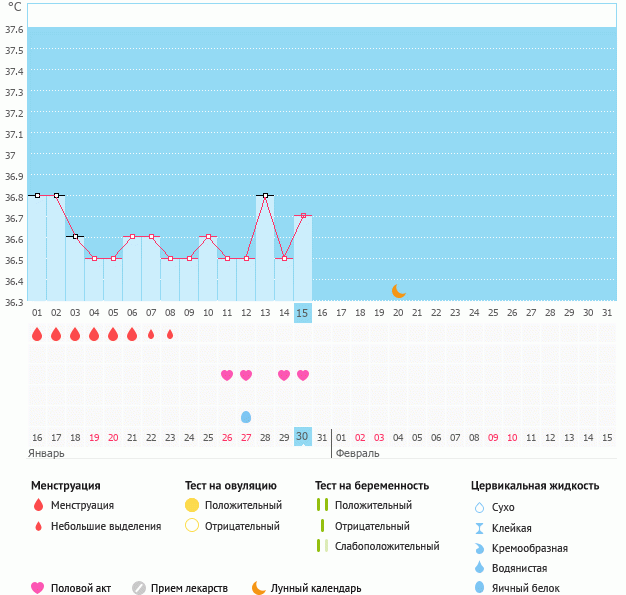Viewport: 626px width, 595px height.
Task: Click the moon icon on day 20
Action: [x=399, y=290]
